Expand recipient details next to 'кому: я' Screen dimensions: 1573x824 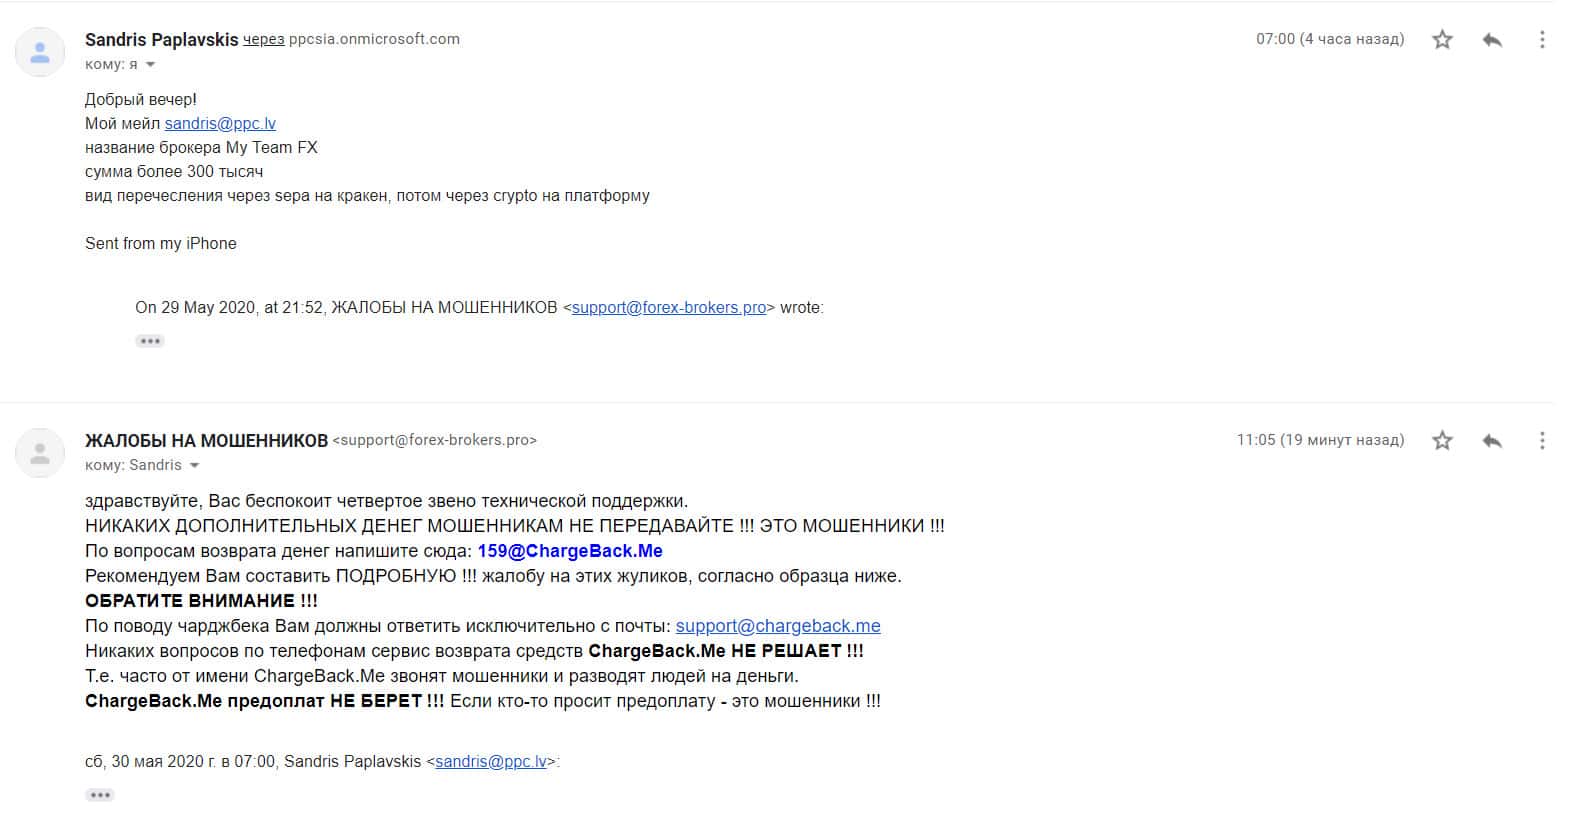150,65
